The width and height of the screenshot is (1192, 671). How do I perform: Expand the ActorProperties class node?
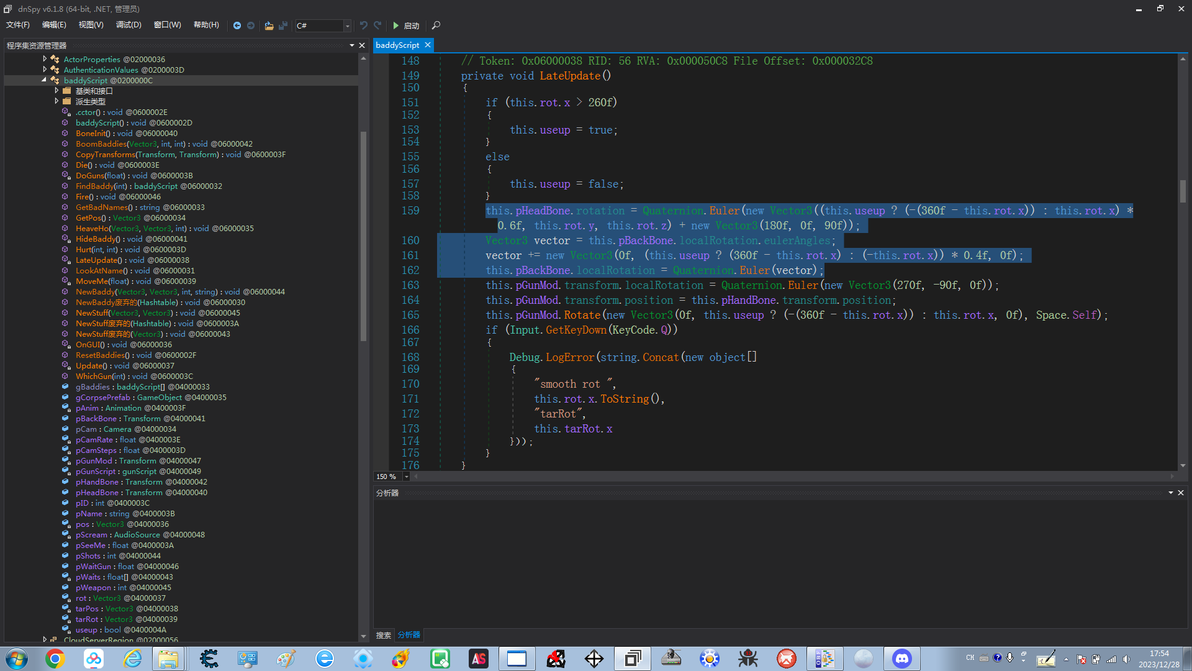coord(45,59)
